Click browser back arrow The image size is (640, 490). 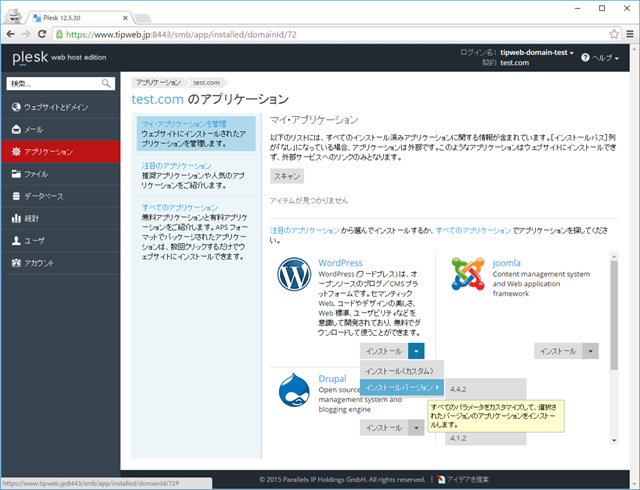coord(11,34)
